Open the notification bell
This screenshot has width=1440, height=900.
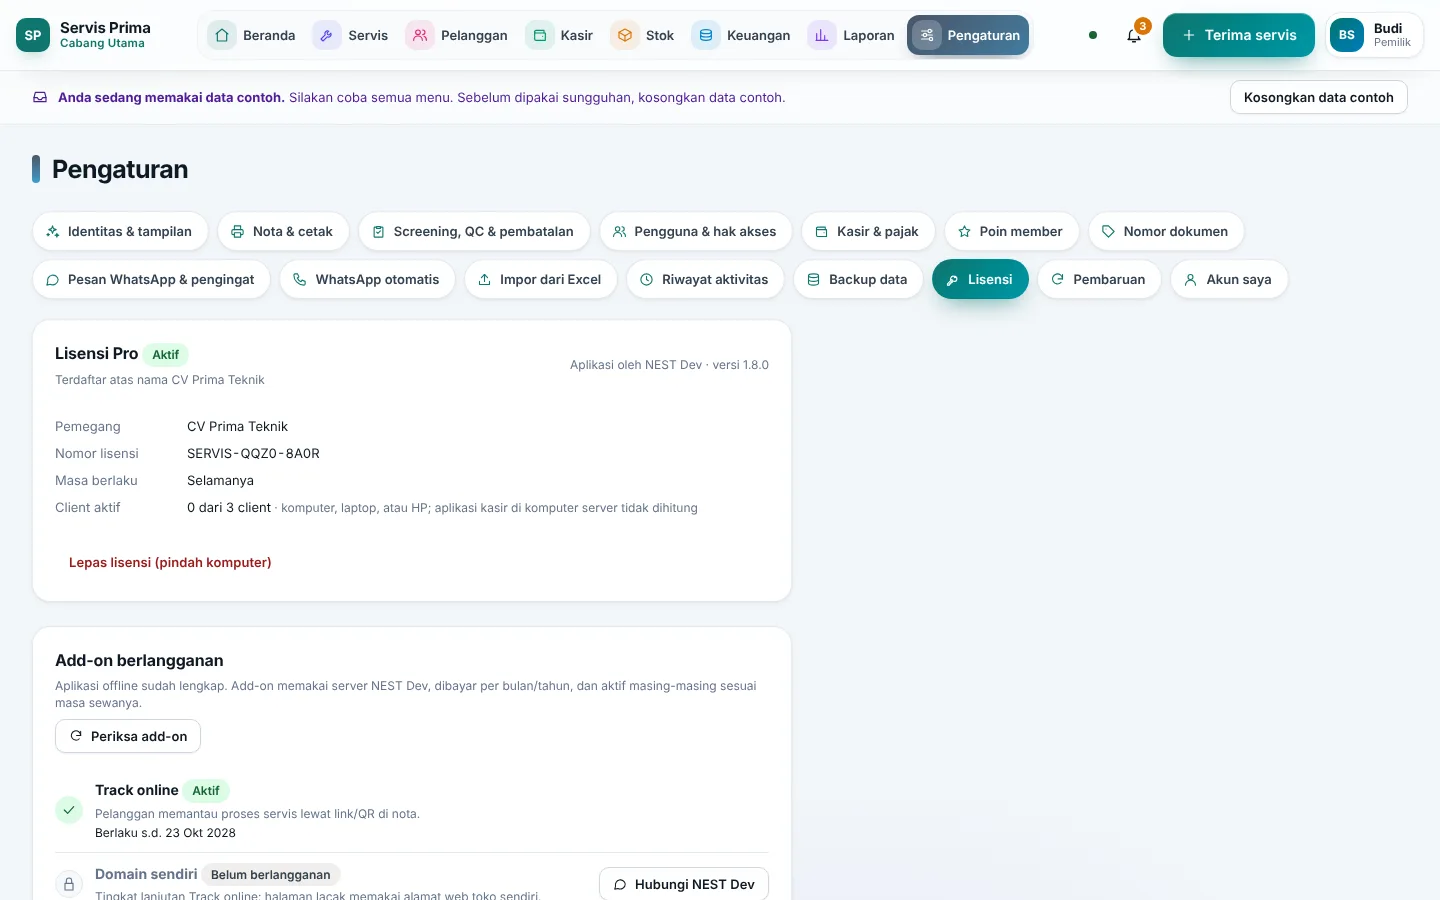point(1133,35)
